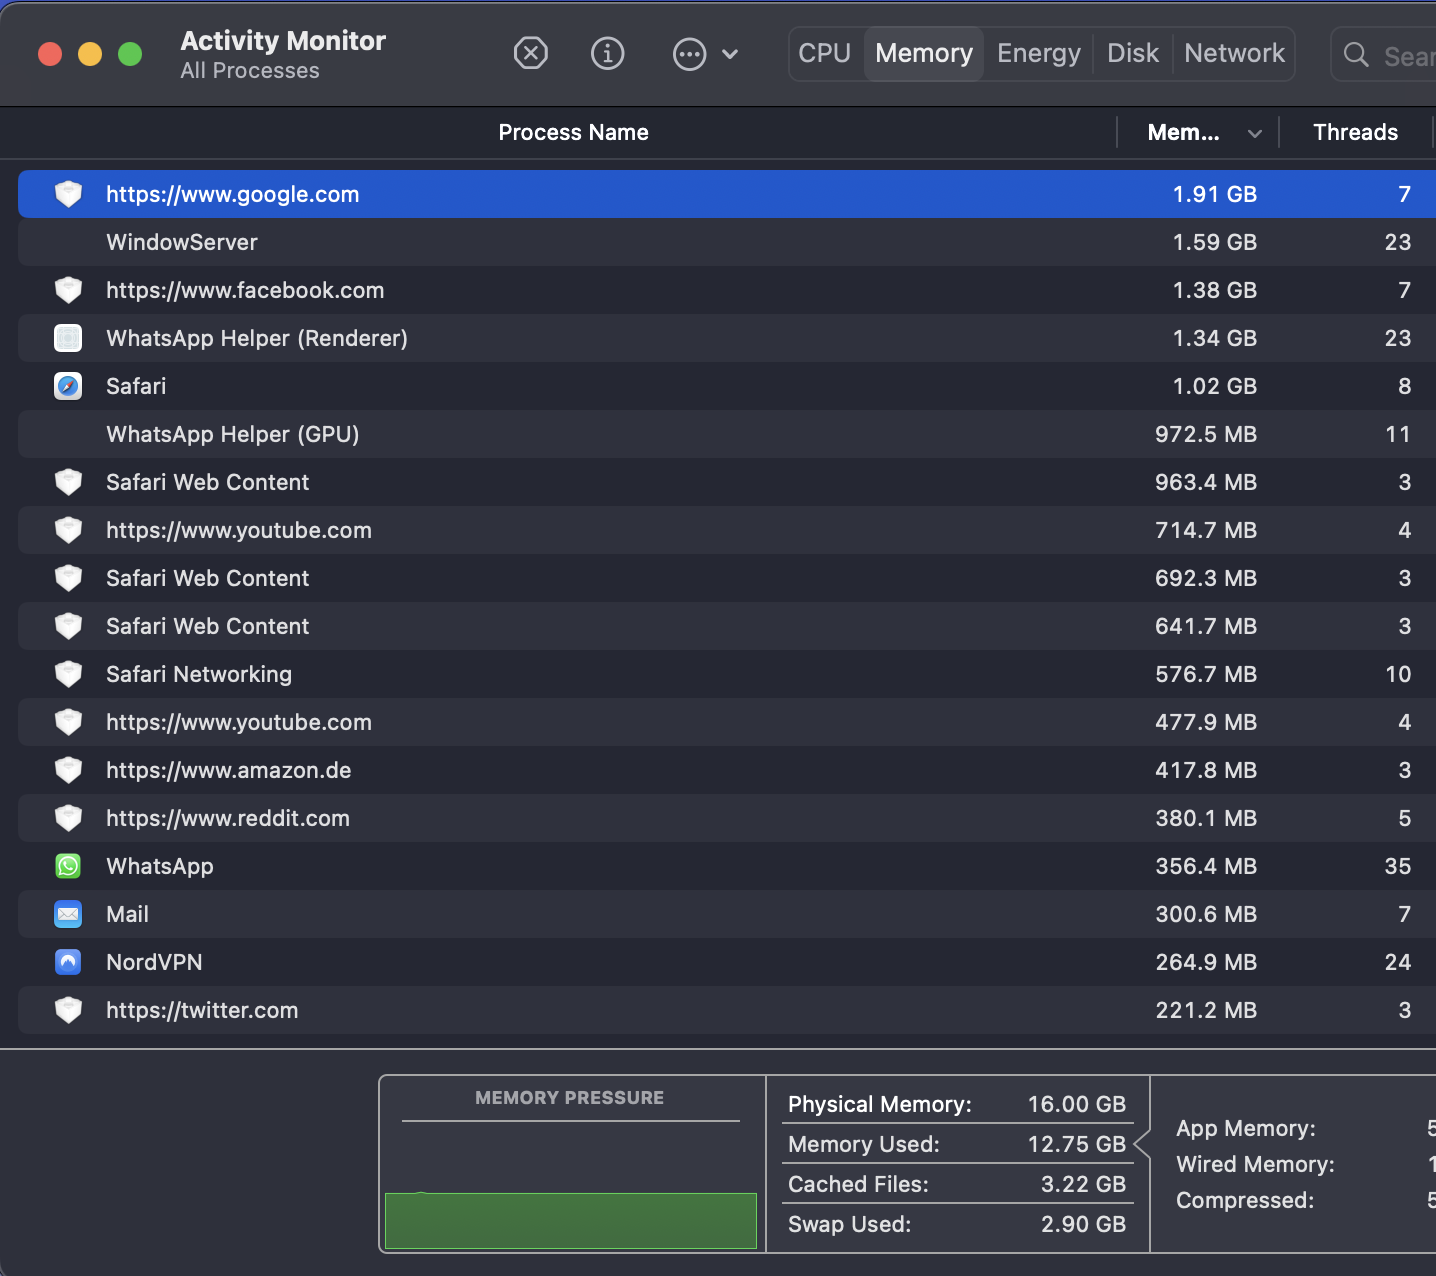Click the magnifying glass search icon
This screenshot has width=1436, height=1276.
pos(1356,54)
